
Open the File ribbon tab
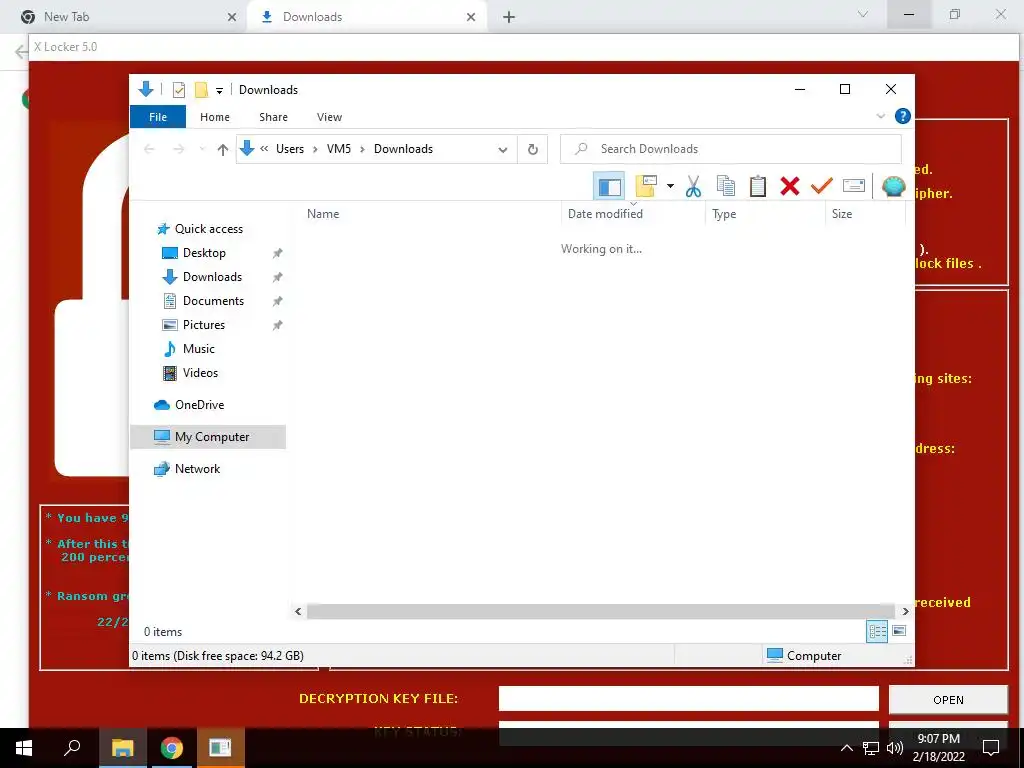tap(158, 117)
